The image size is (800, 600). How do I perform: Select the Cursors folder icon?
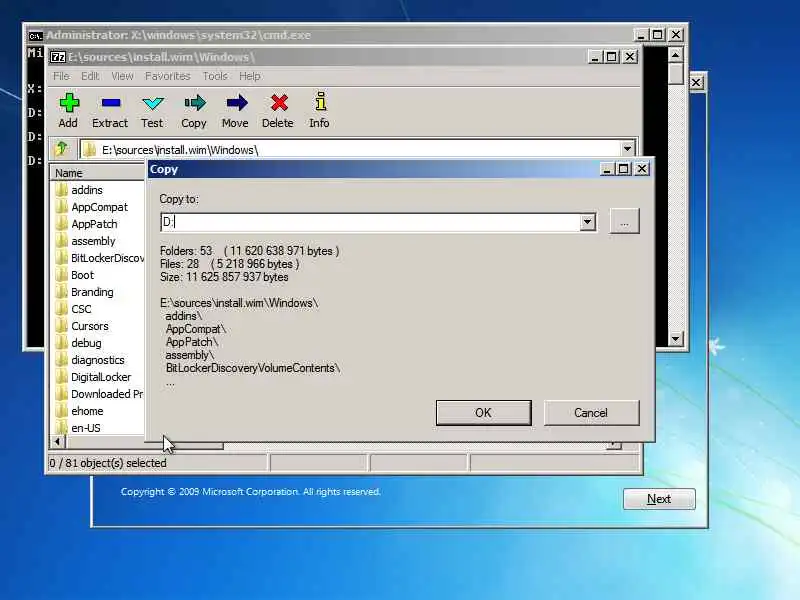pos(61,326)
